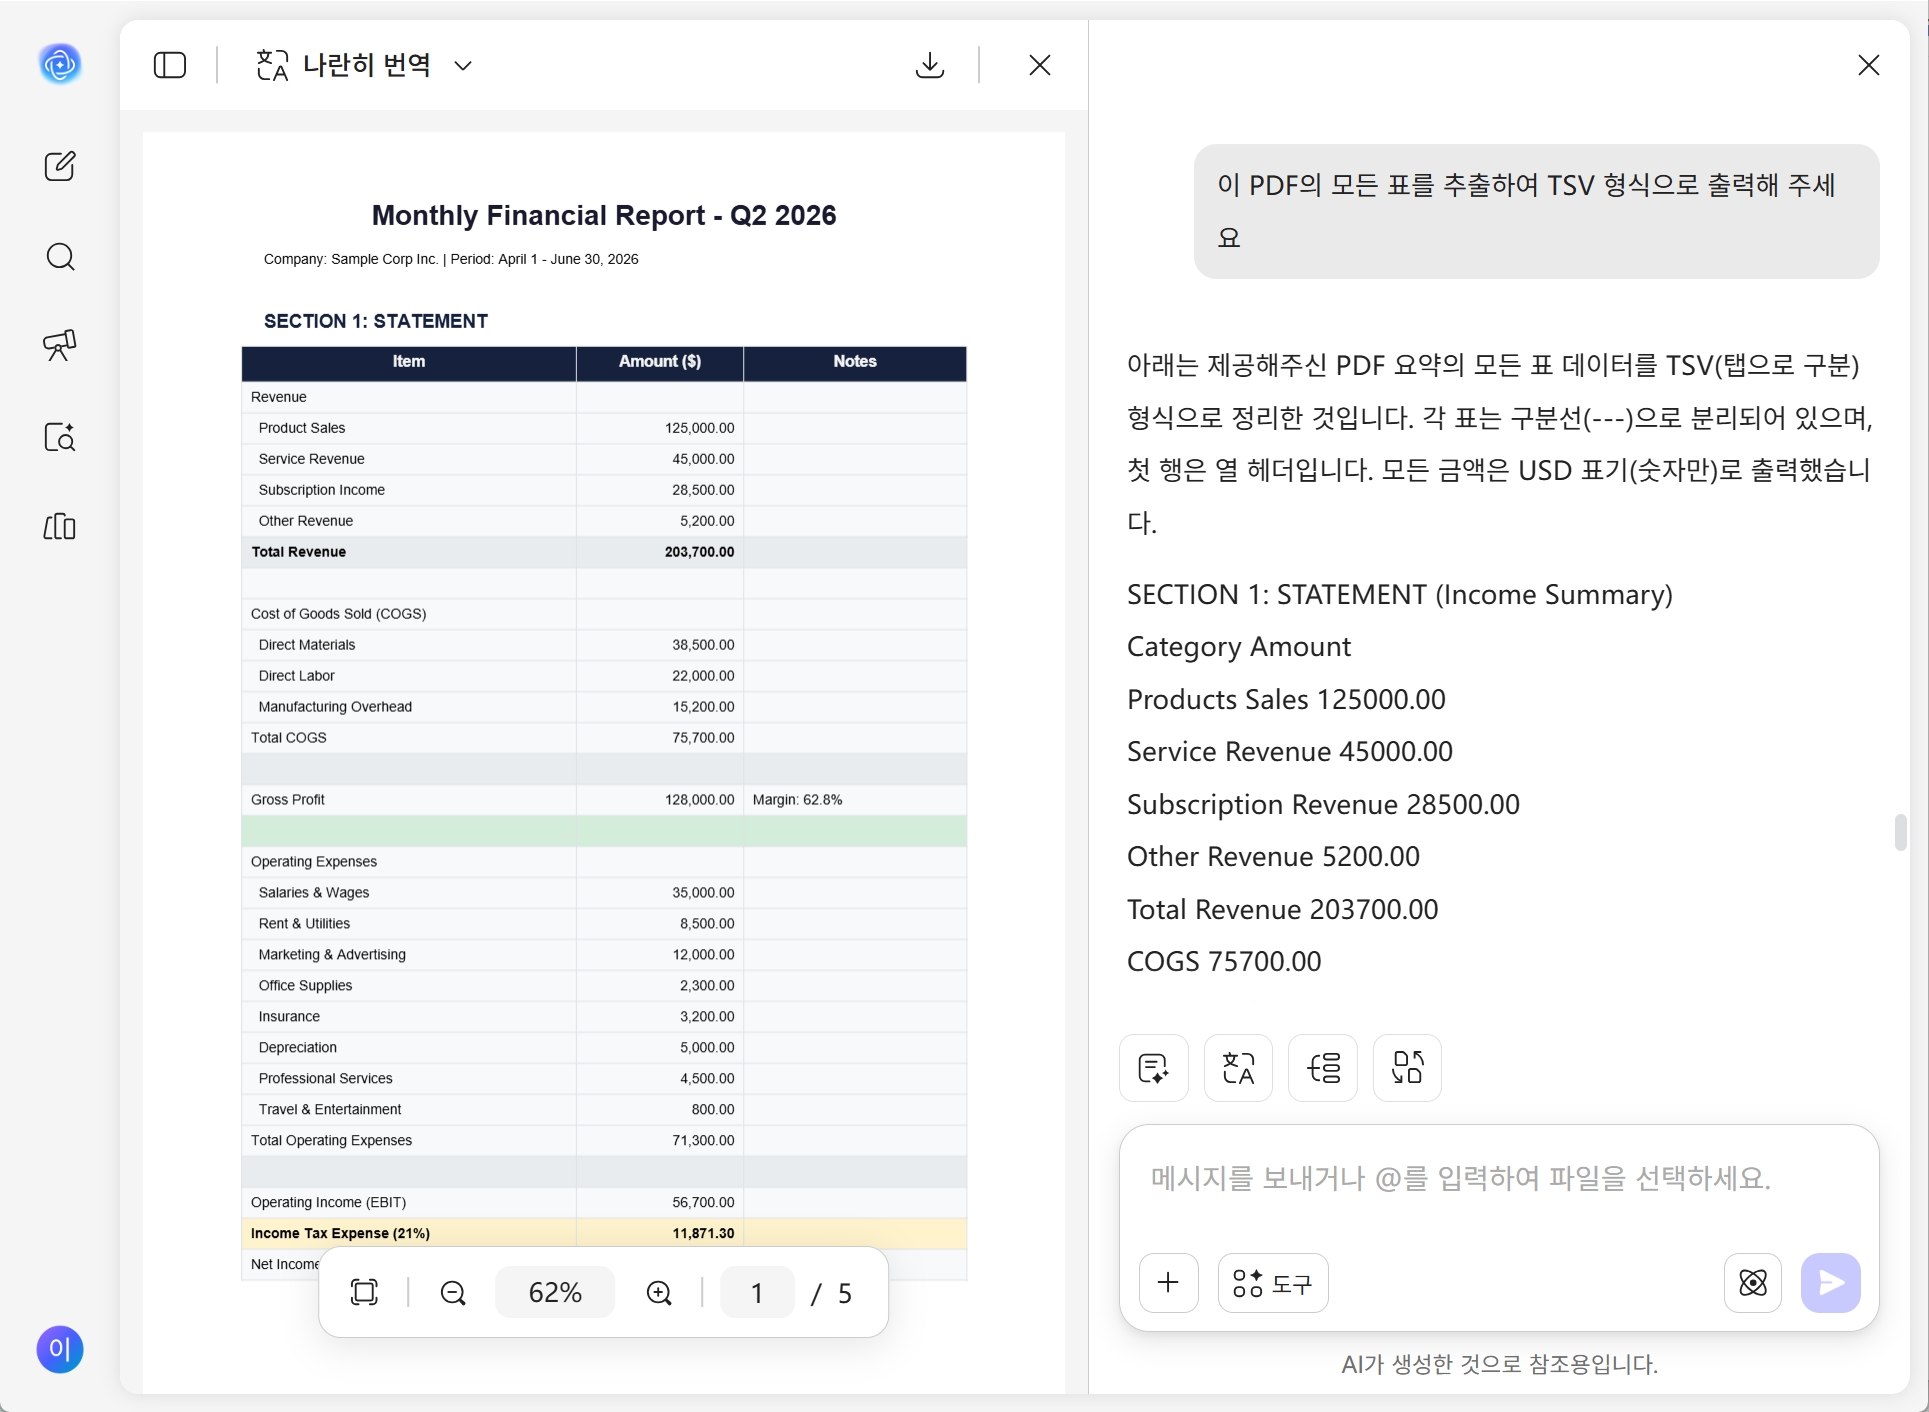
Task: Click the translate quick action icon
Action: click(x=1238, y=1068)
